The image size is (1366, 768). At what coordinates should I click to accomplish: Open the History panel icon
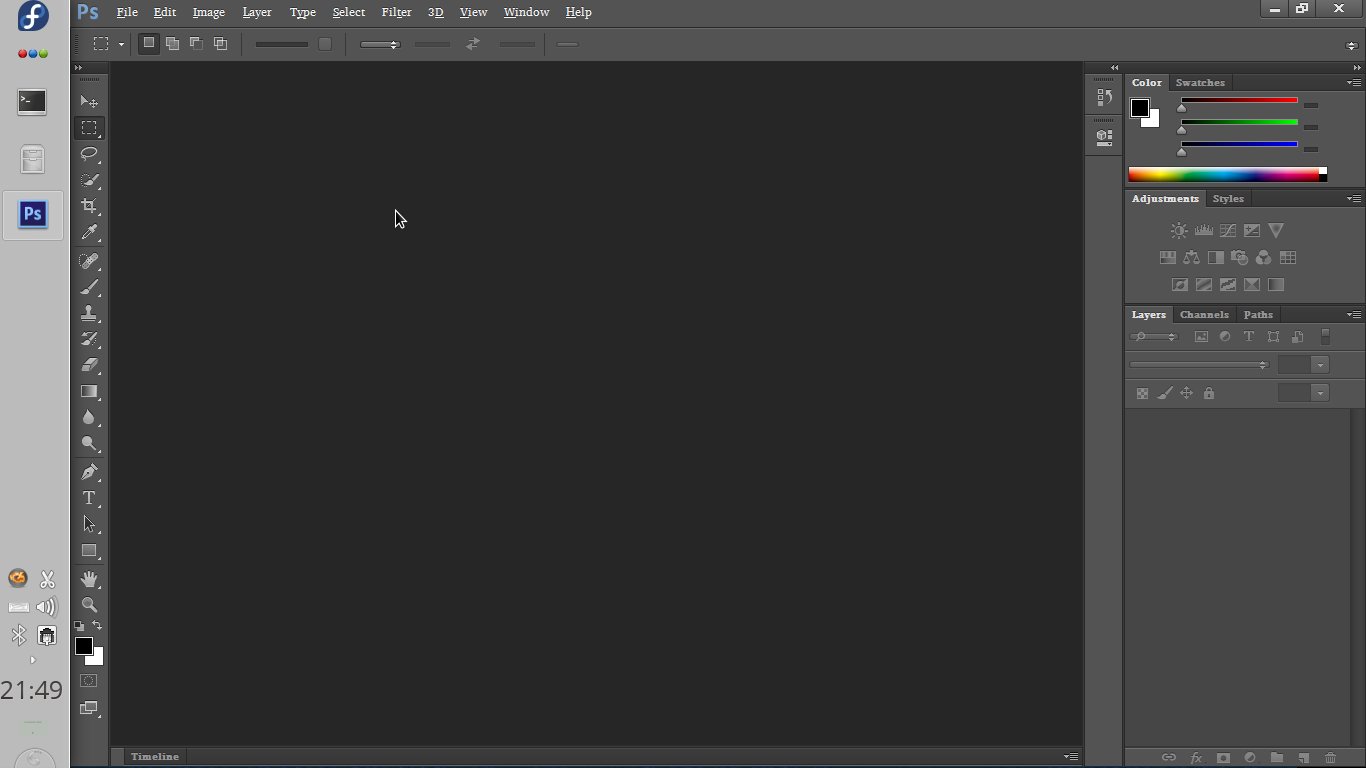click(x=1104, y=98)
